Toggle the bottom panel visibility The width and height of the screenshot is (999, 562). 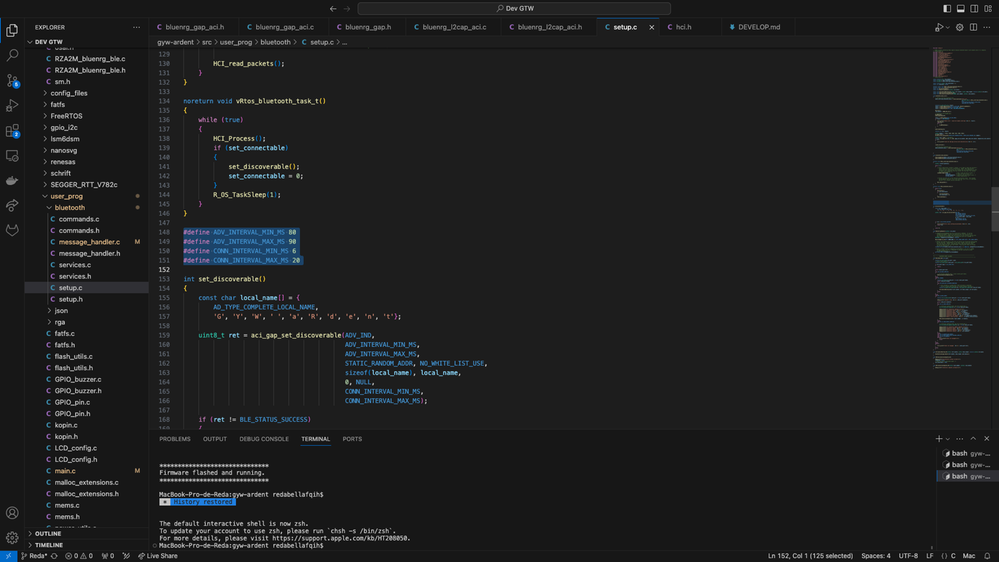(x=960, y=9)
